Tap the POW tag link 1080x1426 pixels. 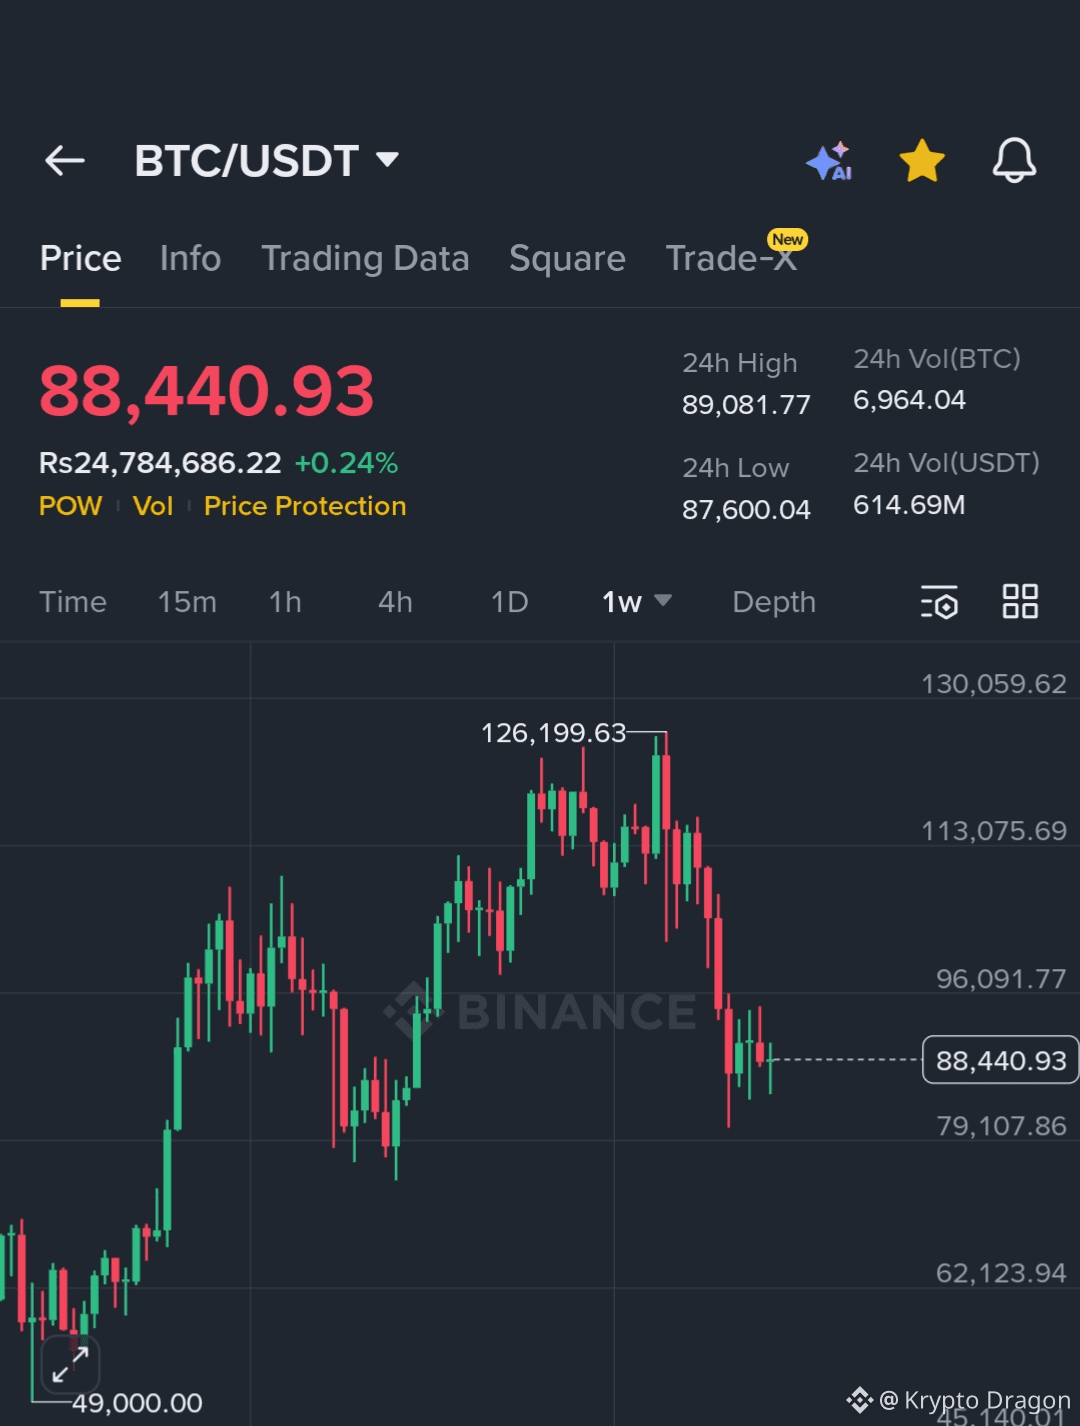click(x=70, y=506)
